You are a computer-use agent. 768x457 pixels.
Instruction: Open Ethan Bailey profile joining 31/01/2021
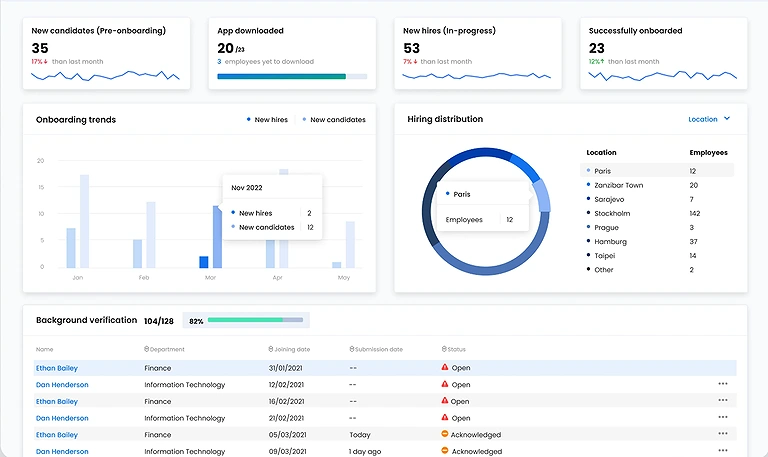[57, 368]
